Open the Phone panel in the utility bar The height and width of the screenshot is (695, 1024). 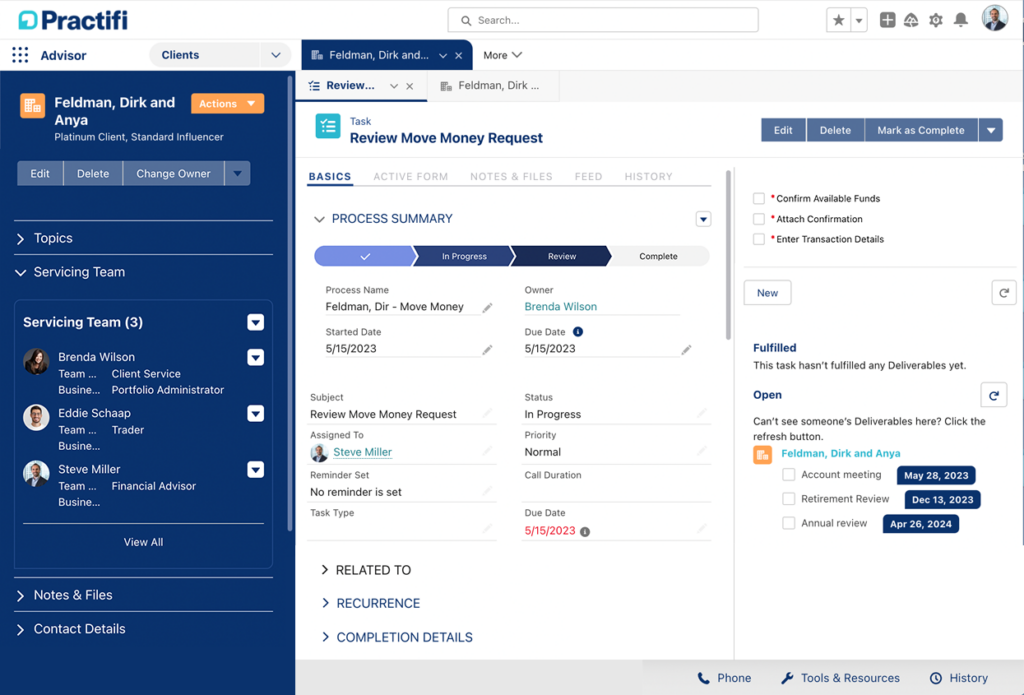(723, 677)
